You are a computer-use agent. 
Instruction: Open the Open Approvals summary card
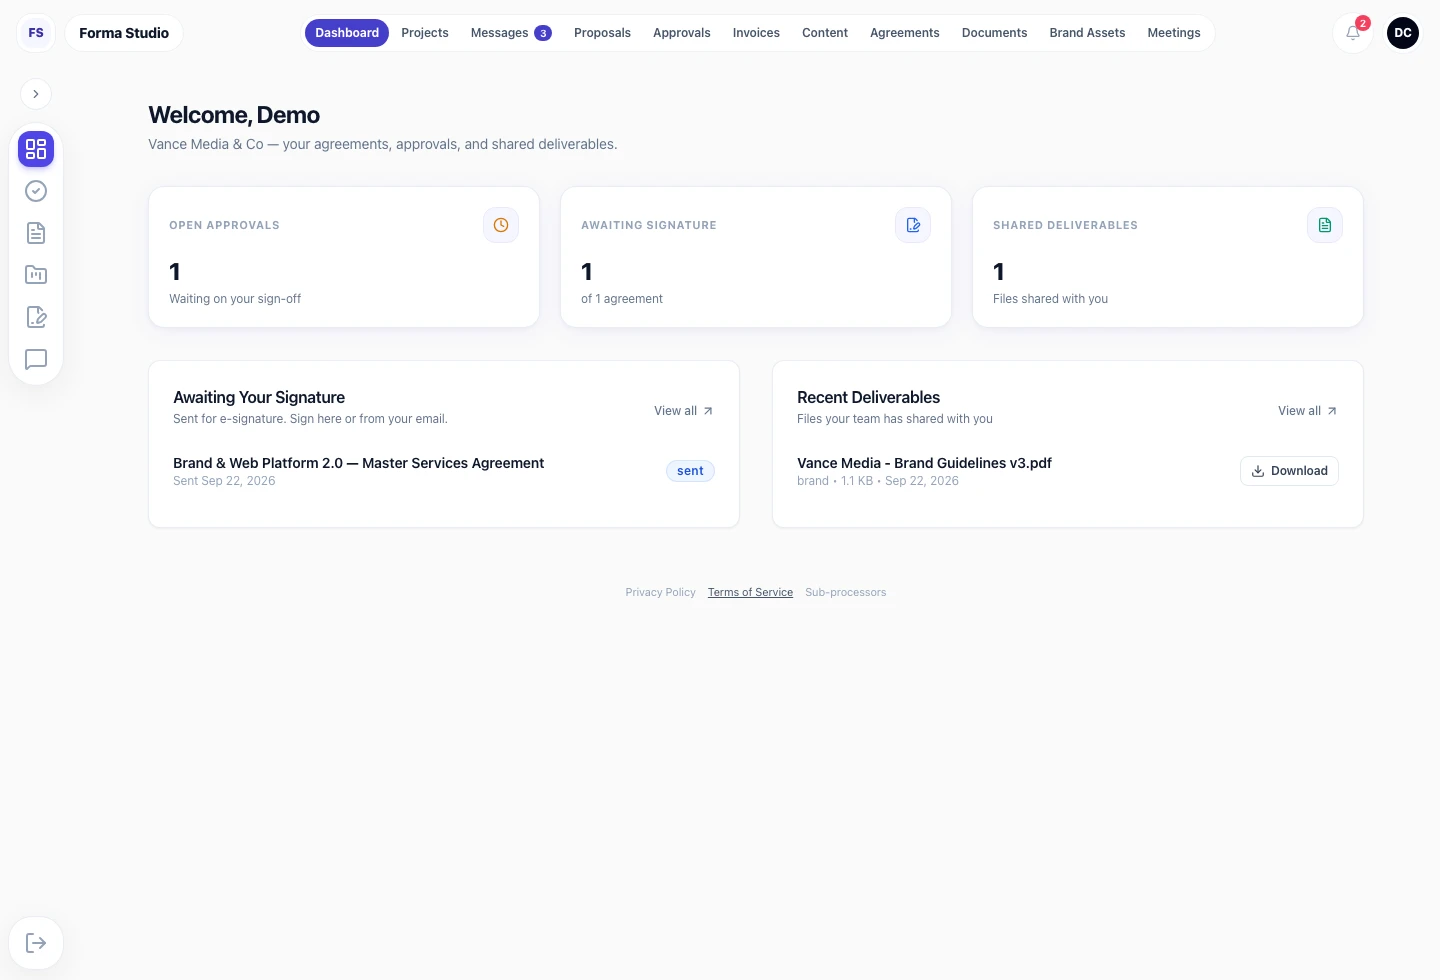[344, 257]
